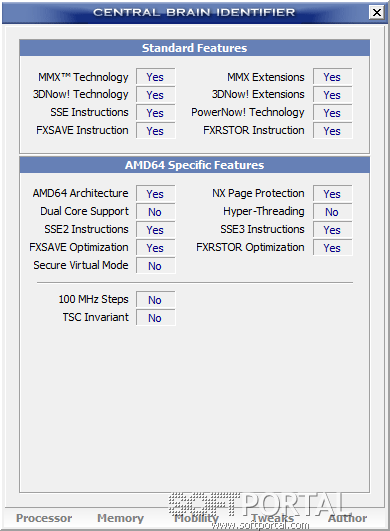This screenshot has height=531, width=390.
Task: Click the 3DNow! Extensions value field
Action: [332, 95]
